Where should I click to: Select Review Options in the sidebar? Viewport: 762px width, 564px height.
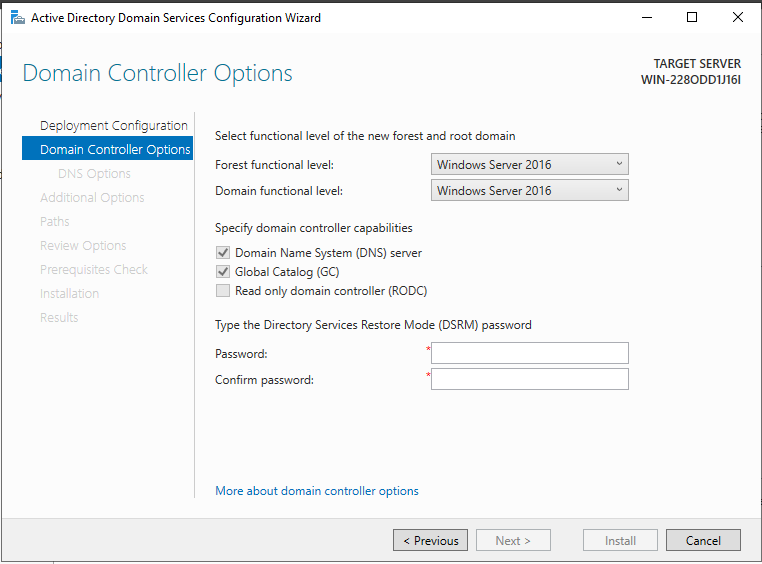[83, 245]
